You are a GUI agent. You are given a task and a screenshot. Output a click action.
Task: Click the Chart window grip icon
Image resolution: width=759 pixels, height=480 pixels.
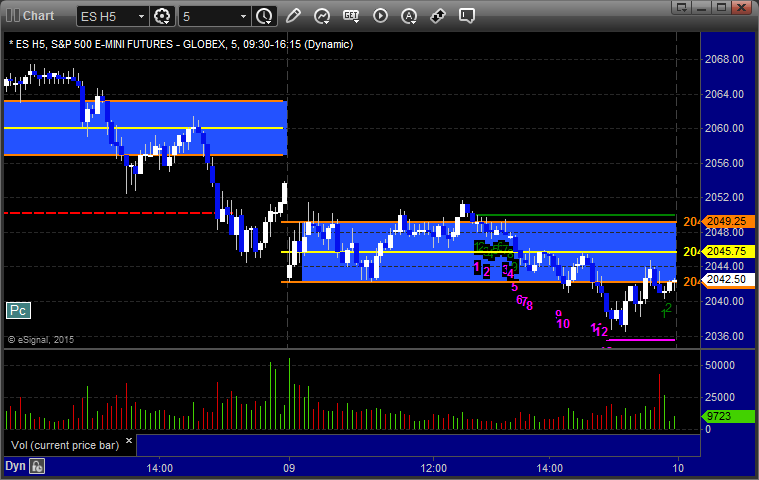(13, 15)
